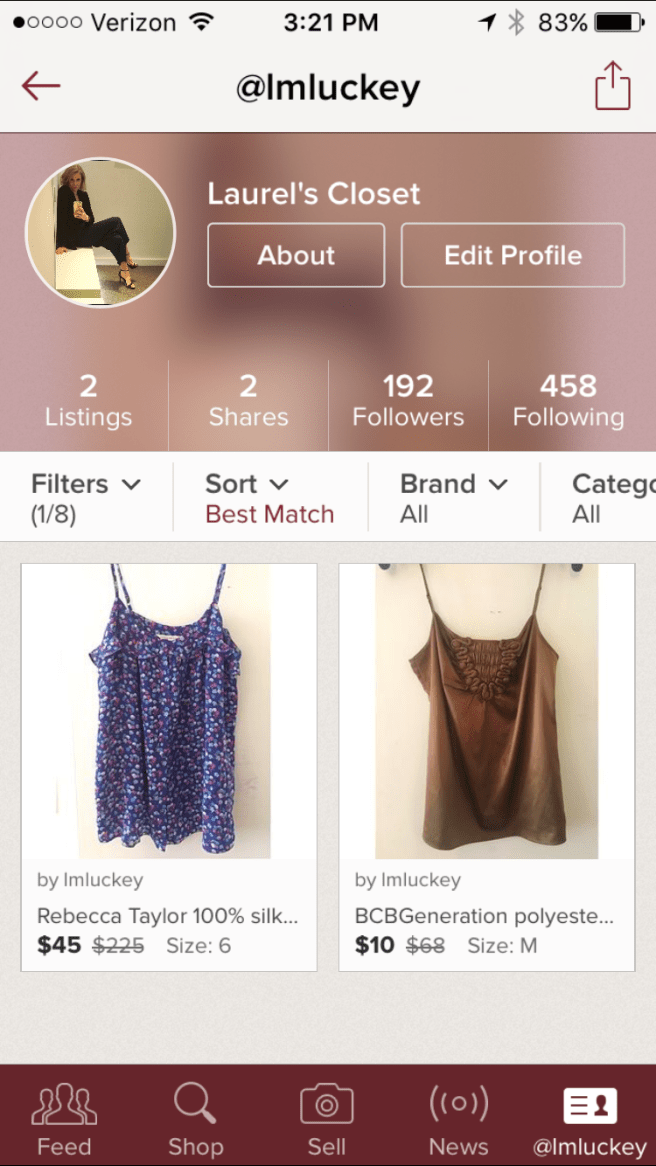The image size is (656, 1166).
Task: Expand the Filters dropdown
Action: [x=86, y=498]
